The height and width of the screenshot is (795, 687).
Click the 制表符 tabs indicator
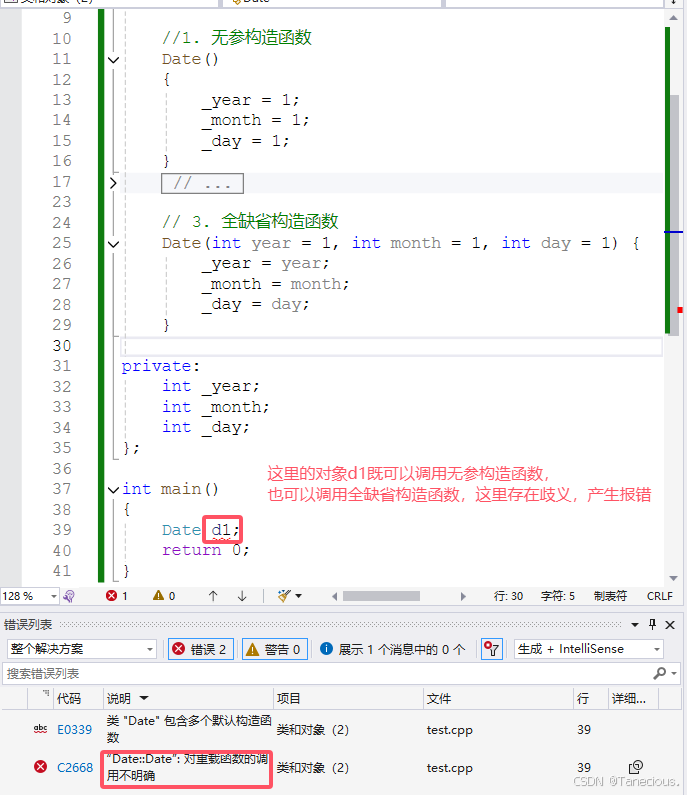click(x=610, y=596)
